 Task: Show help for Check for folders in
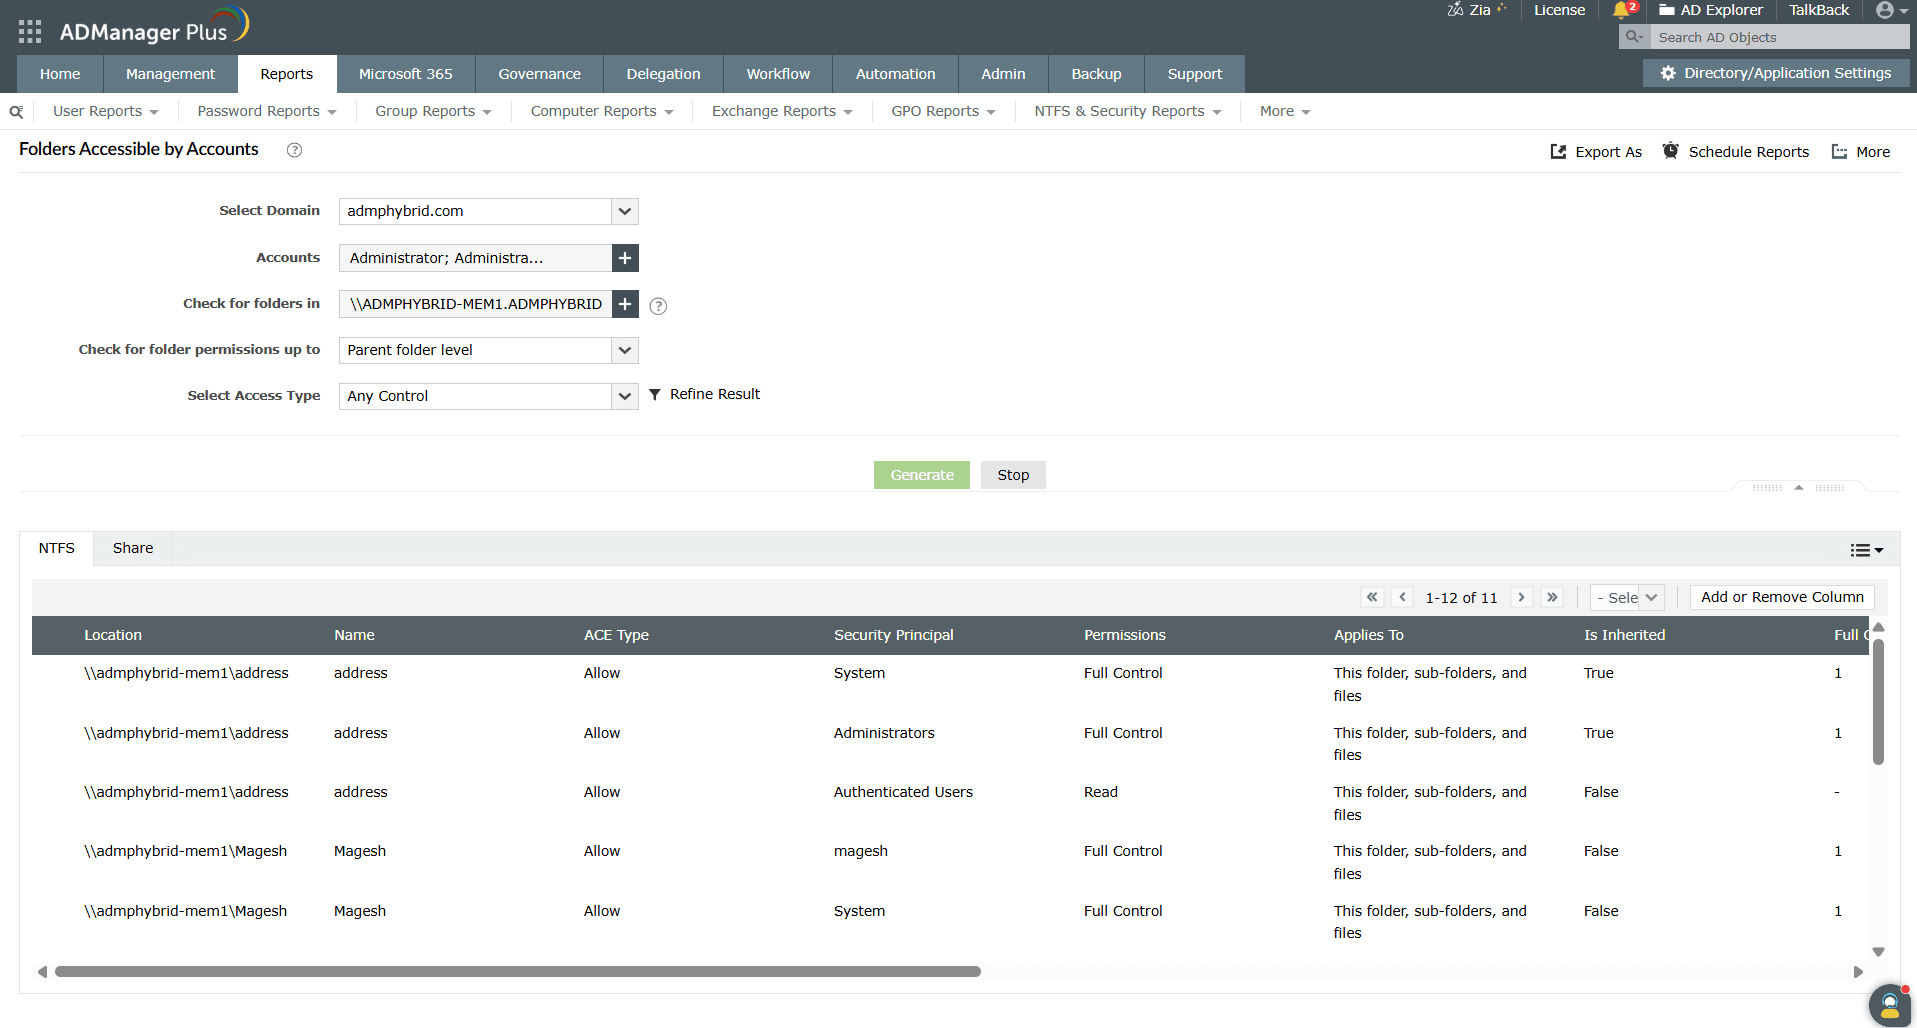658,306
